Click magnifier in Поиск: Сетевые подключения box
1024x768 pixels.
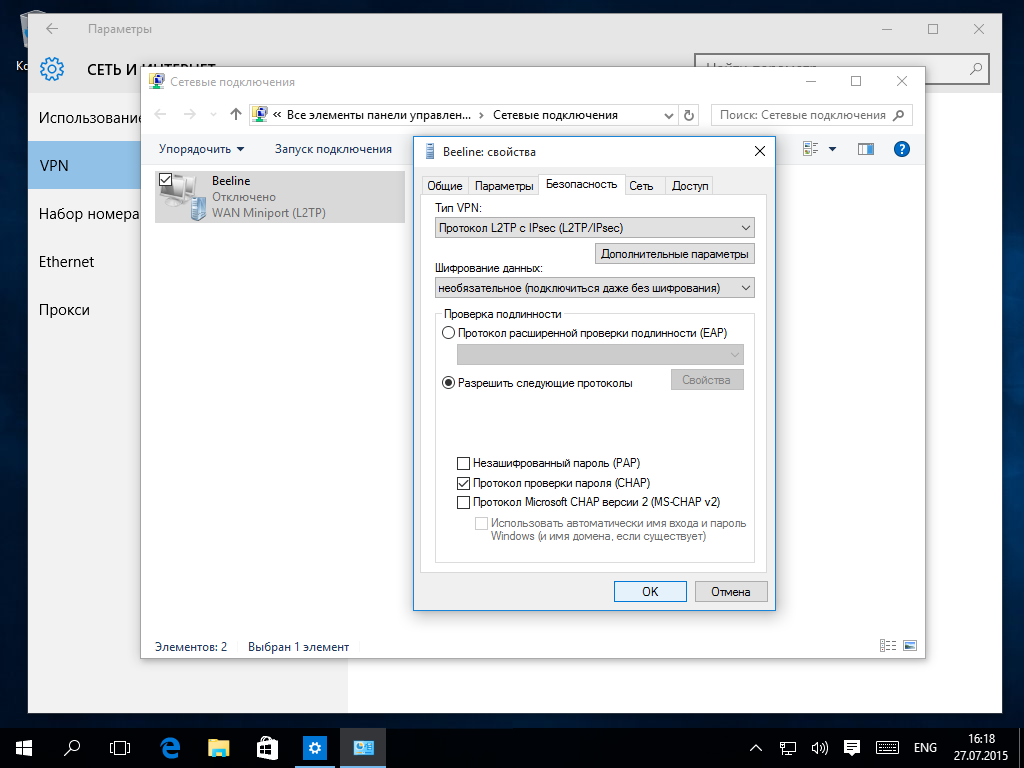899,115
